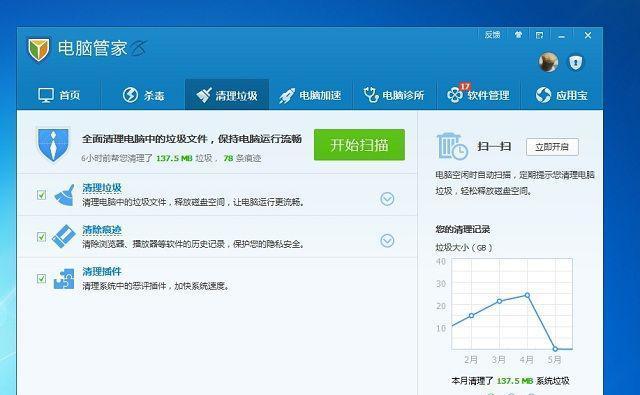Open the 软件管理 tab
Image resolution: width=640 pixels, height=395 pixels.
click(x=478, y=95)
